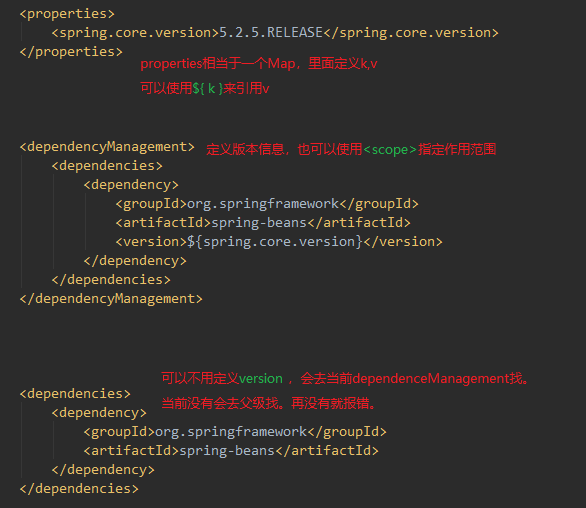Click the second opening dependency tag
The height and width of the screenshot is (508, 586).
pyautogui.click(x=99, y=413)
